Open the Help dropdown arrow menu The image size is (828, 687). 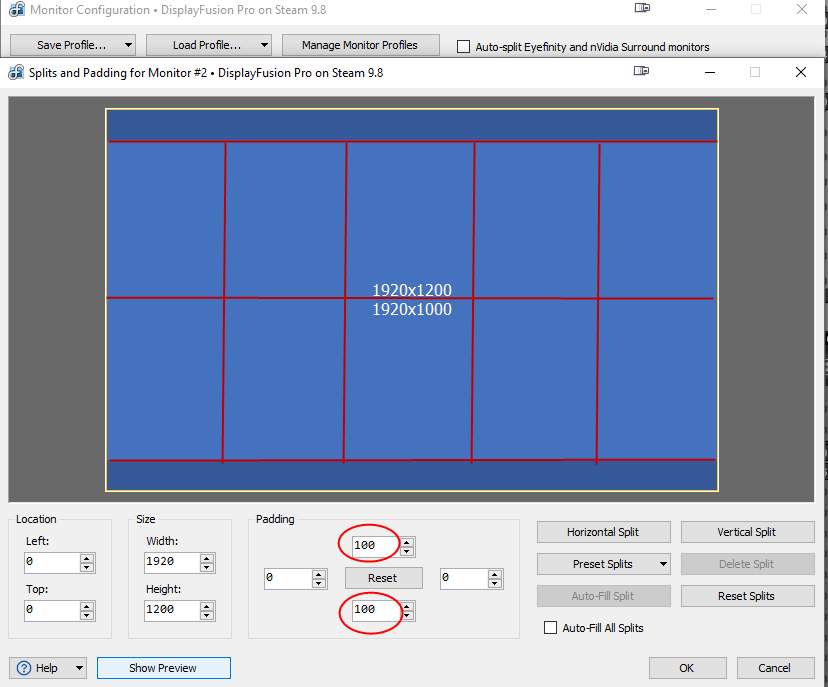tap(79, 668)
